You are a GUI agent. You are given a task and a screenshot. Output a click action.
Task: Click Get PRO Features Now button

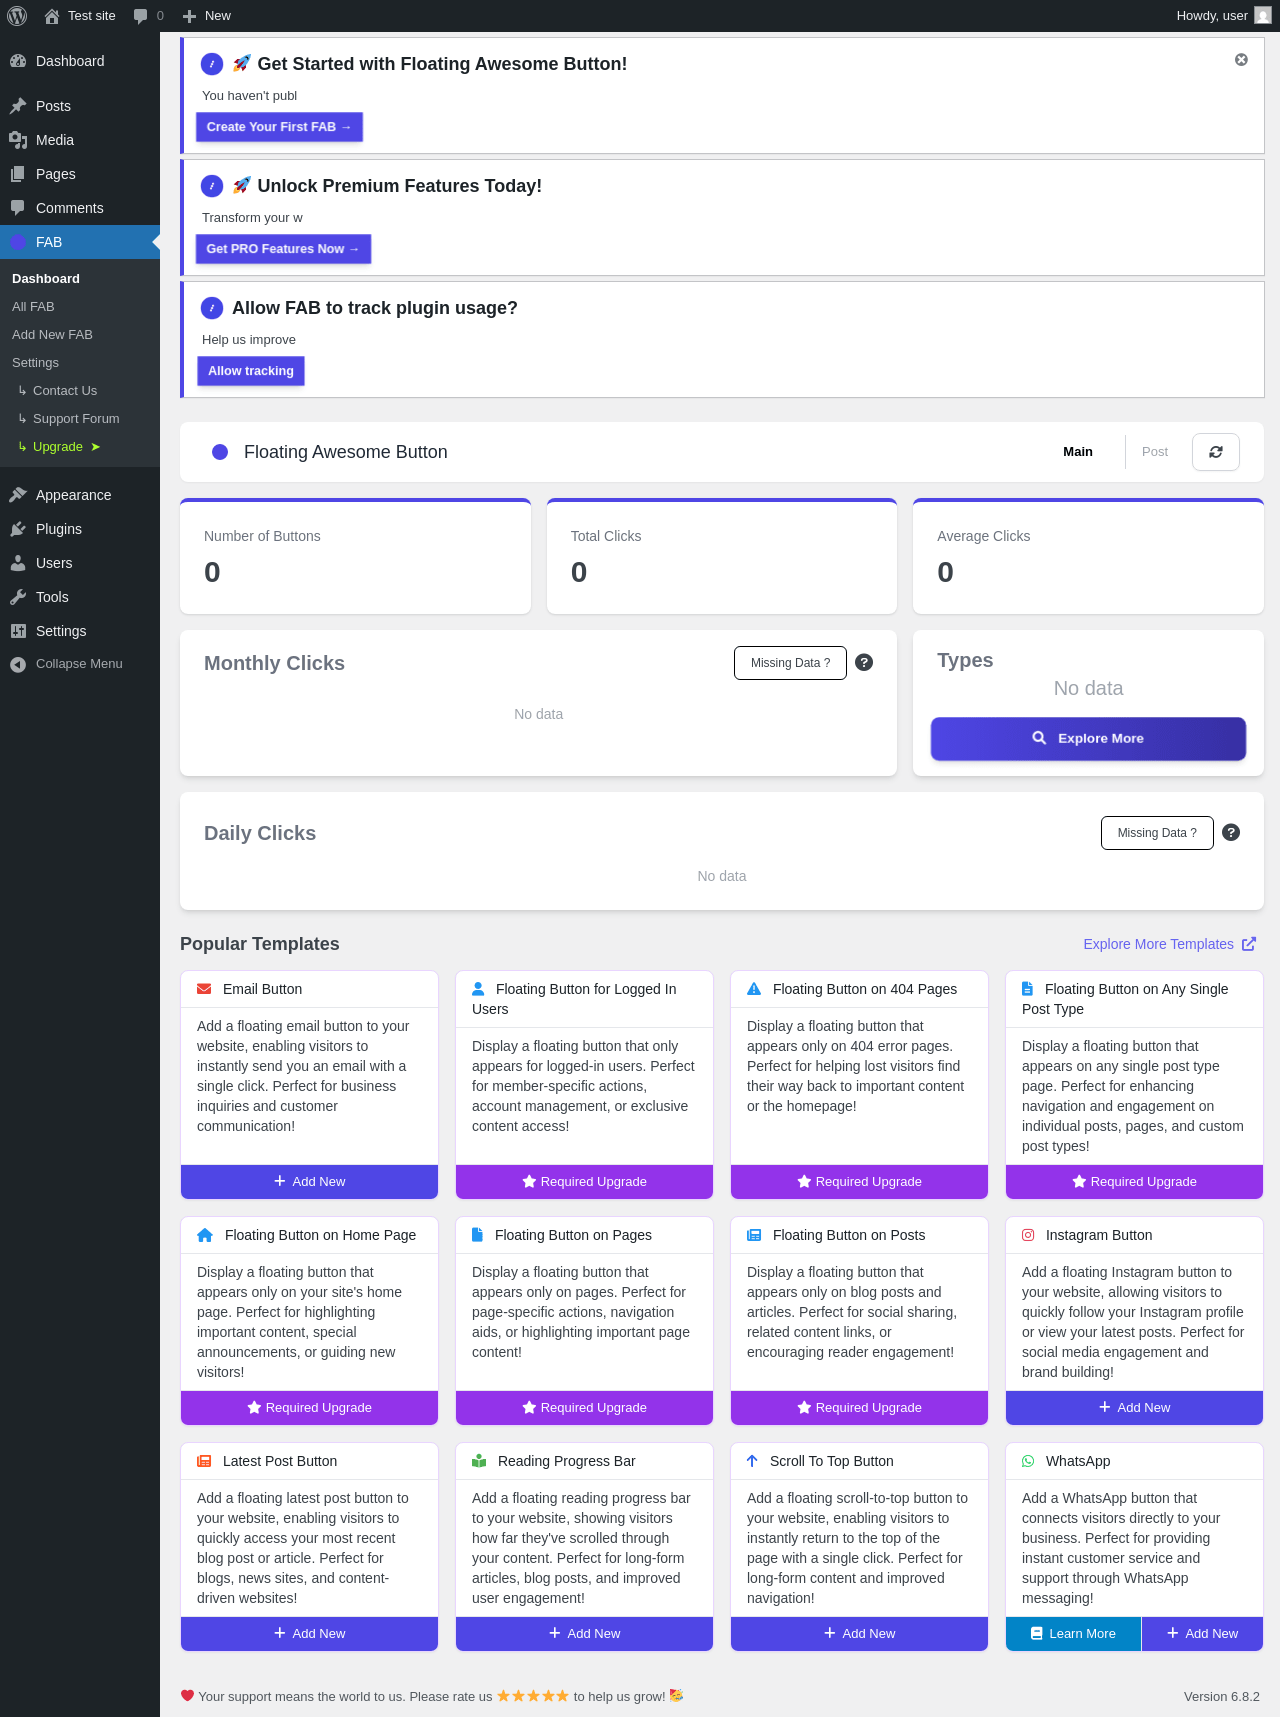click(x=283, y=249)
